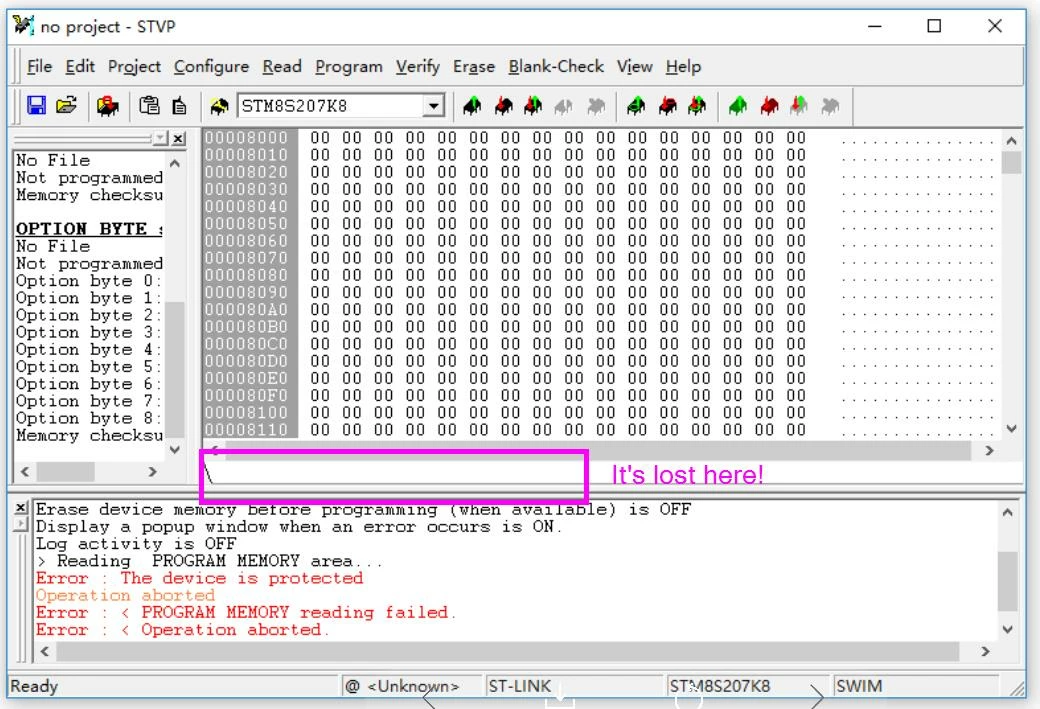1040x709 pixels.
Task: Select address 000080A0 row header
Action: point(246,310)
